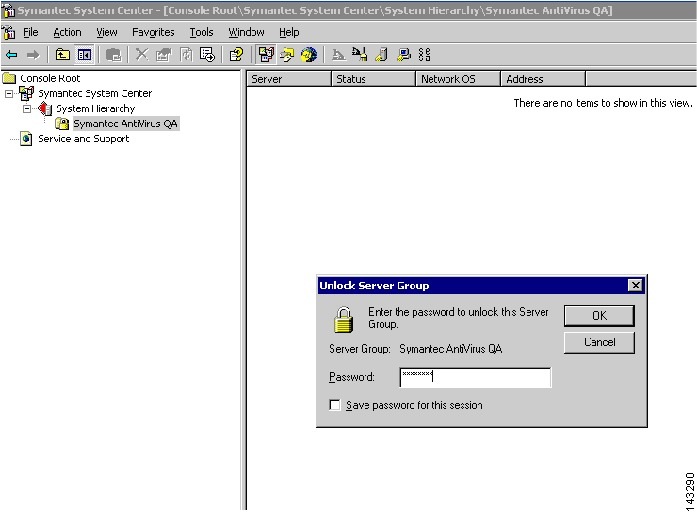Open the File menu
The width and height of the screenshot is (697, 513).
tap(31, 32)
